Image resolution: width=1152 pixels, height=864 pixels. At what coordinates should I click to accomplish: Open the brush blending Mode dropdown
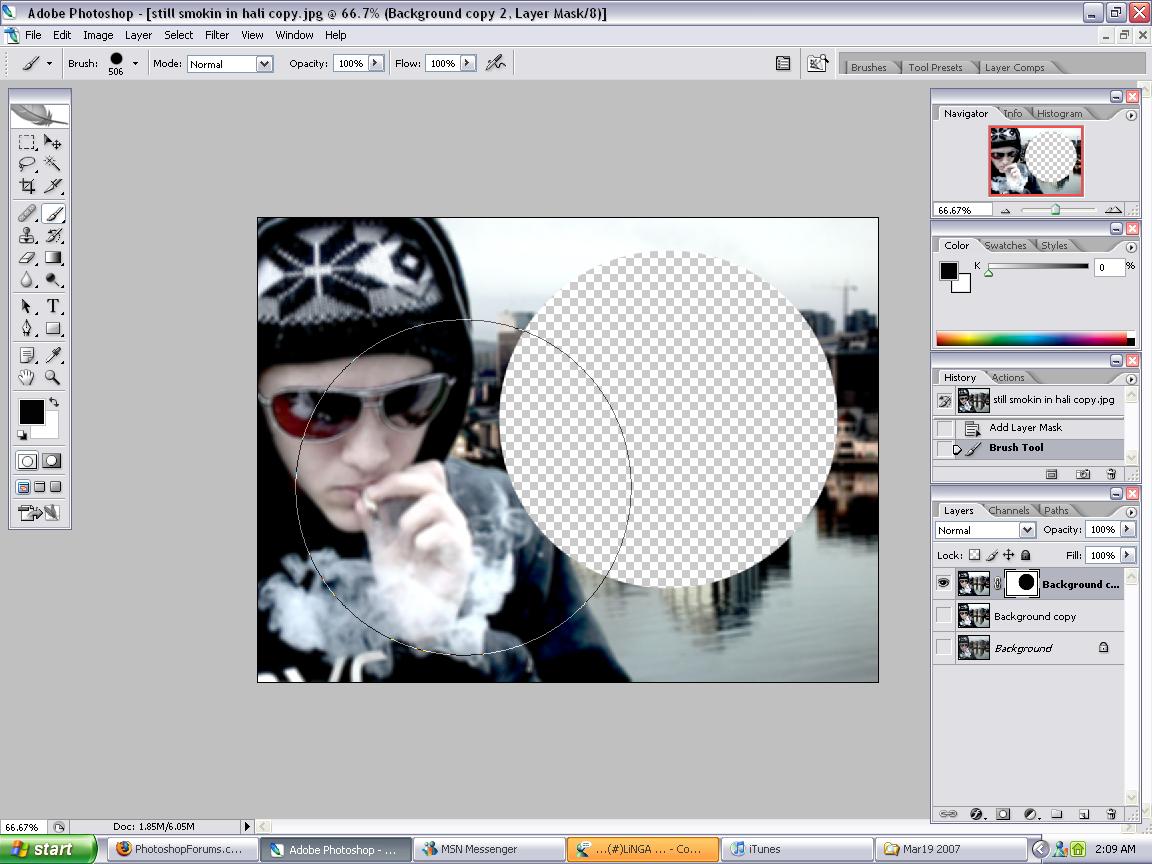point(263,63)
